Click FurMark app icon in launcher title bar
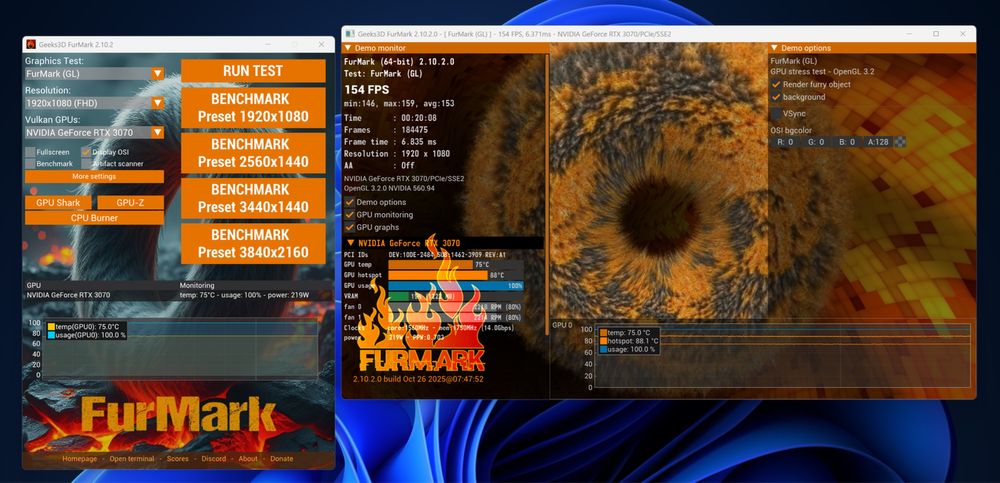This screenshot has height=483, width=1000. pos(31,45)
